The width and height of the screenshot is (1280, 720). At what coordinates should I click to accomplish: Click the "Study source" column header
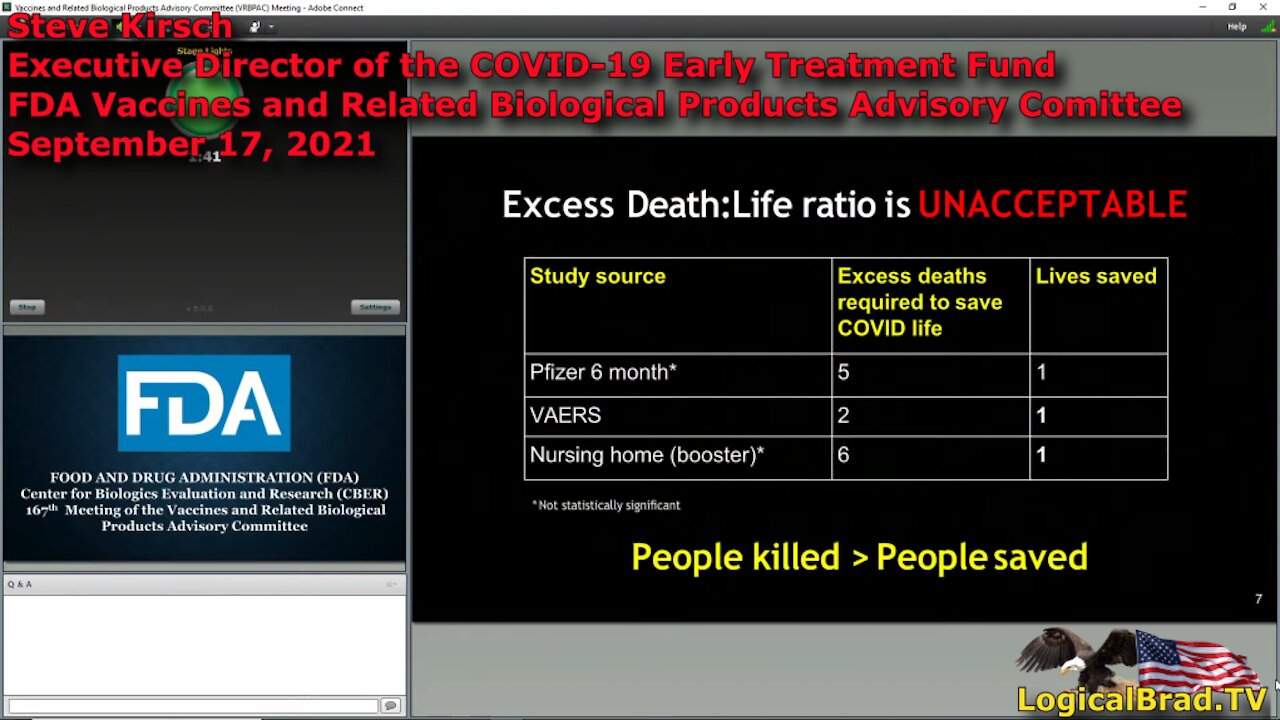pos(678,305)
